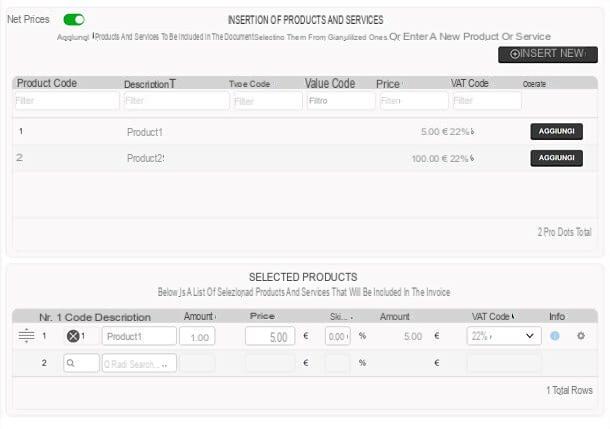Sort by the Product Code column header

(x=47, y=83)
